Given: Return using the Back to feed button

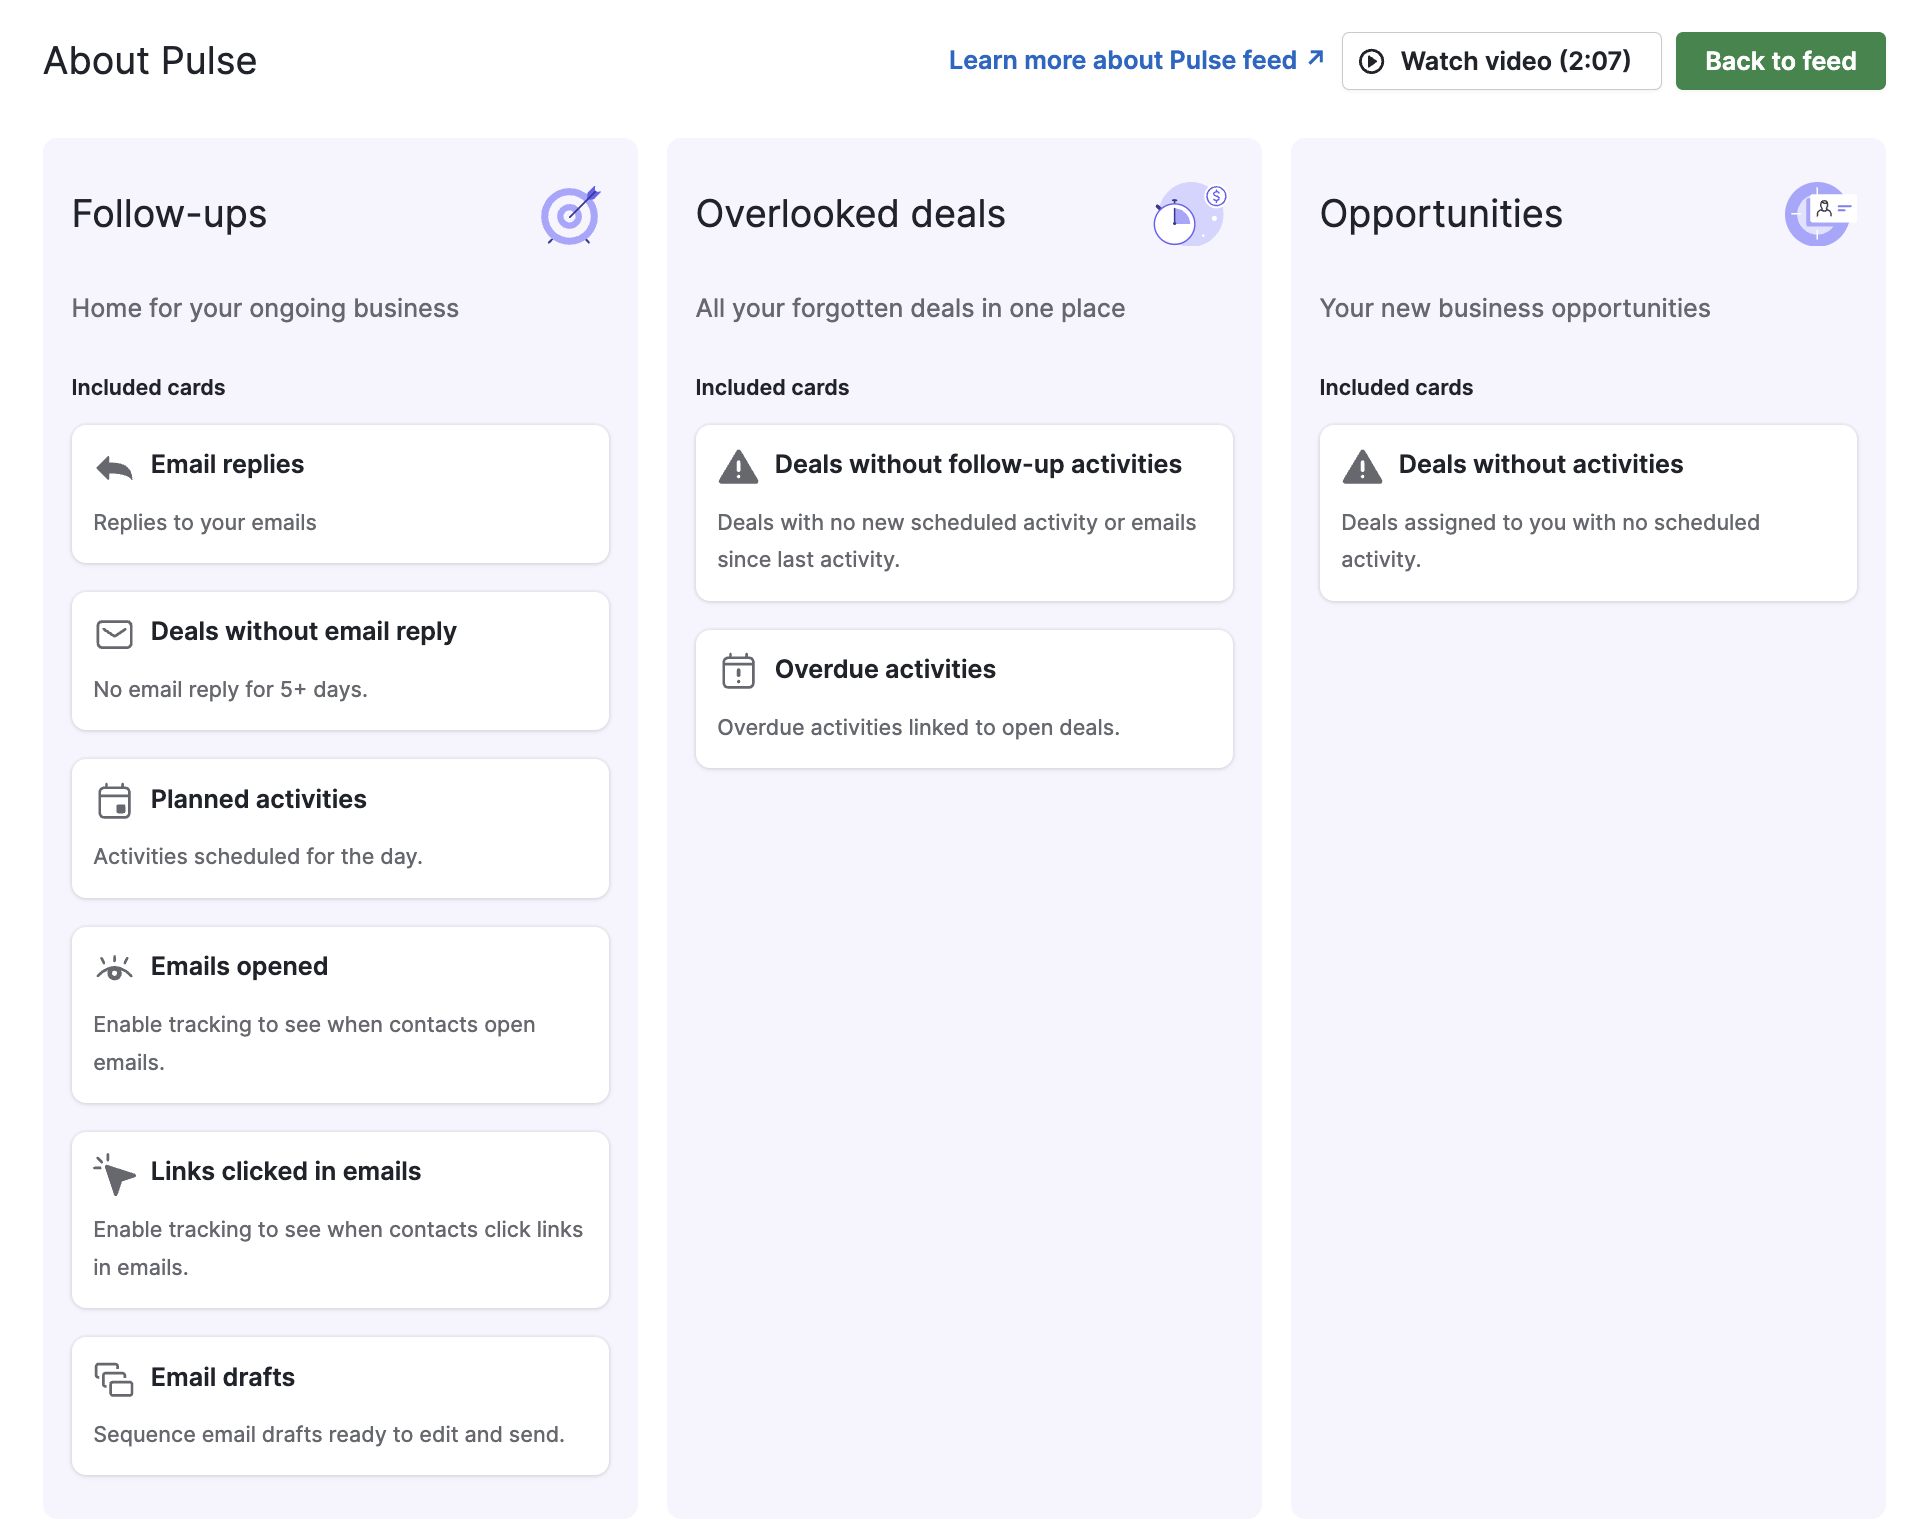Looking at the screenshot, I should coord(1779,61).
